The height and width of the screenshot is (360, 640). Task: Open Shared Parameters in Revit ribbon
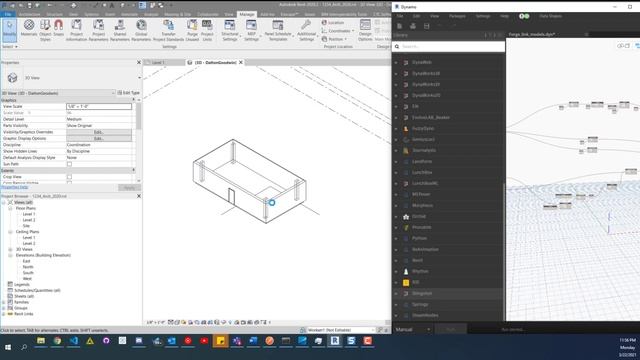click(120, 30)
